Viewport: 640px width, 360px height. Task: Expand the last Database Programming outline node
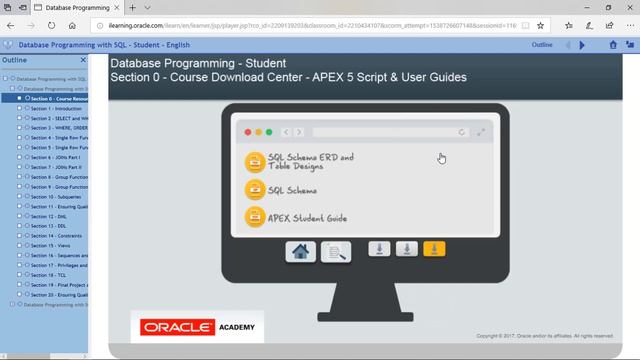(12, 304)
